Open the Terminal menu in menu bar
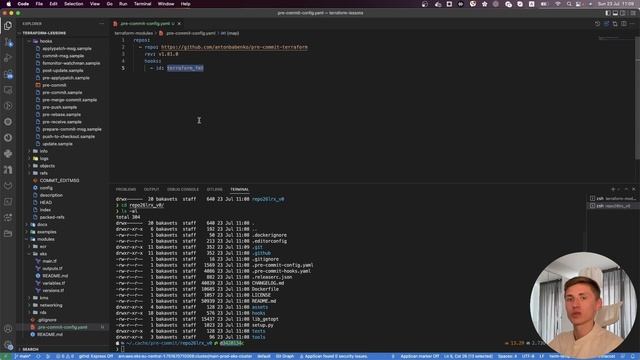This screenshot has width=640, height=360. (x=142, y=4)
